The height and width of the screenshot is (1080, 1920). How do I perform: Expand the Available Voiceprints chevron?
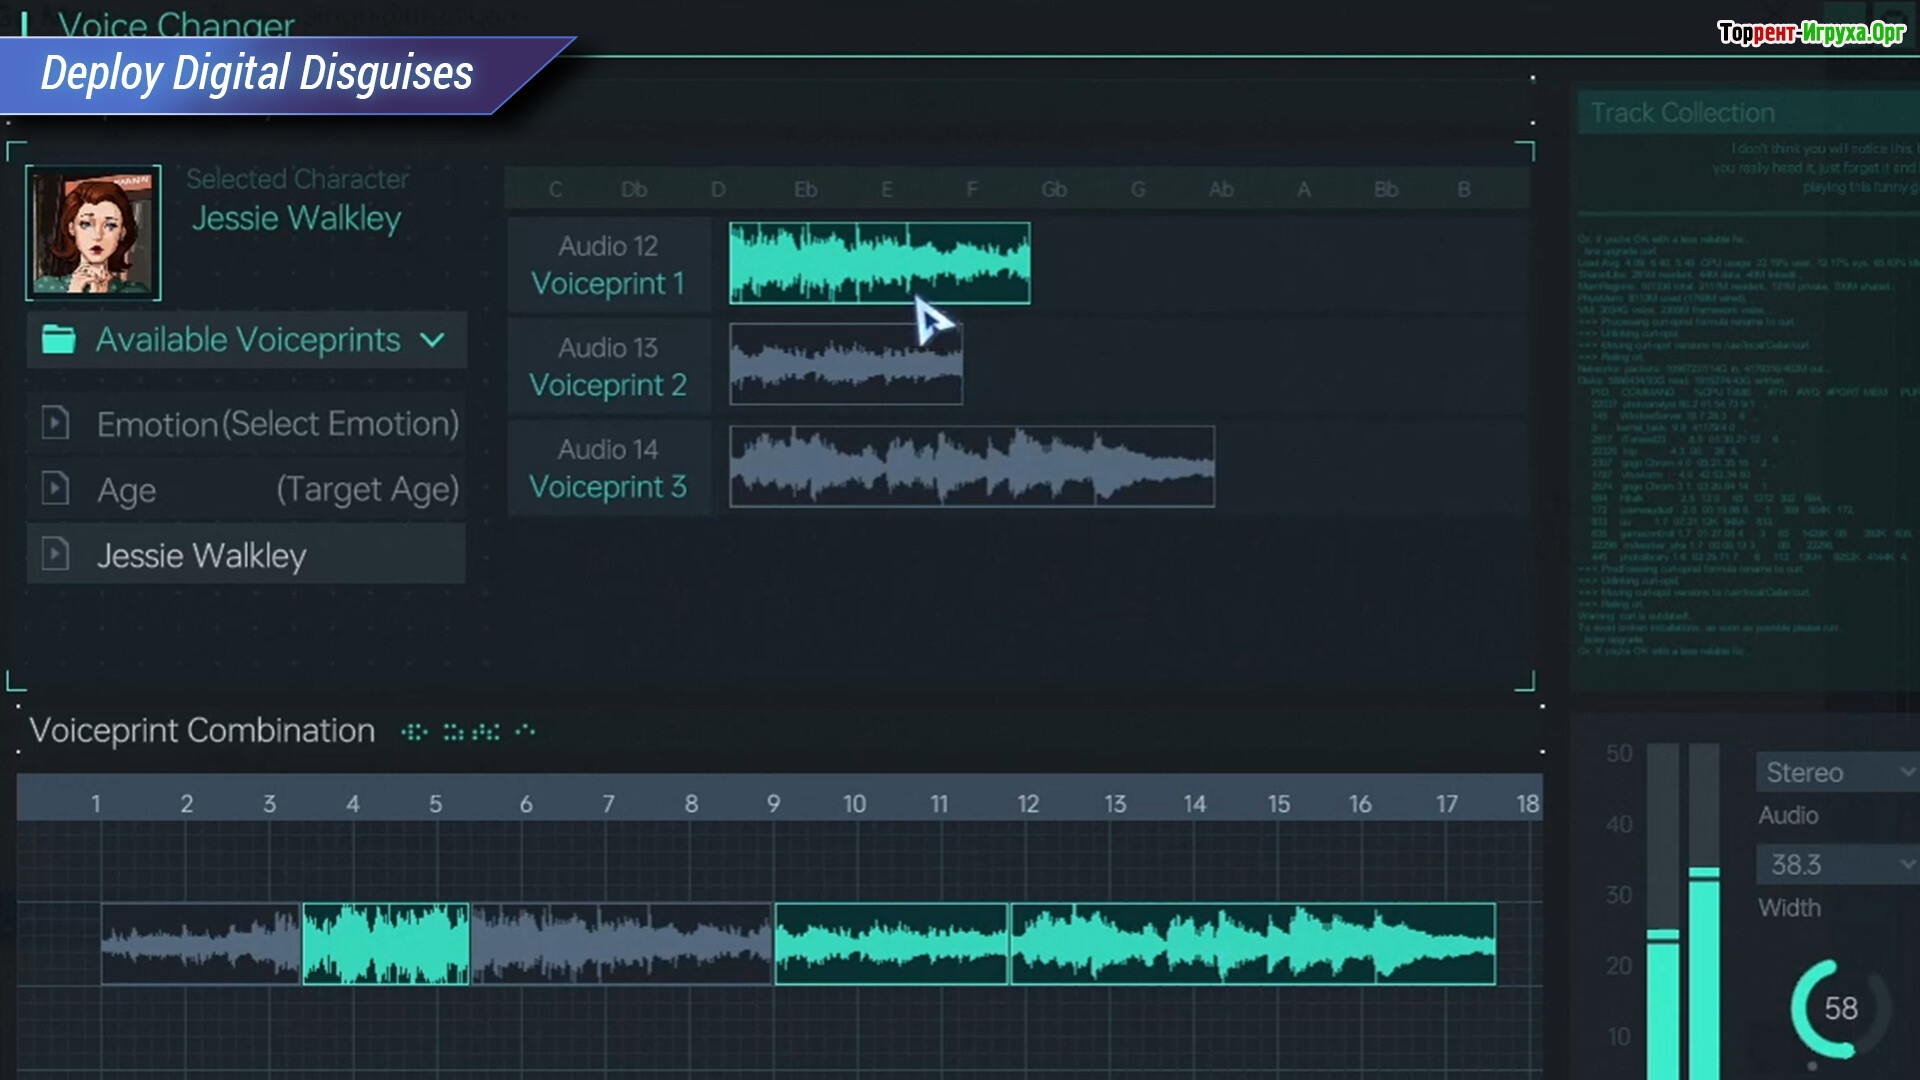point(432,340)
